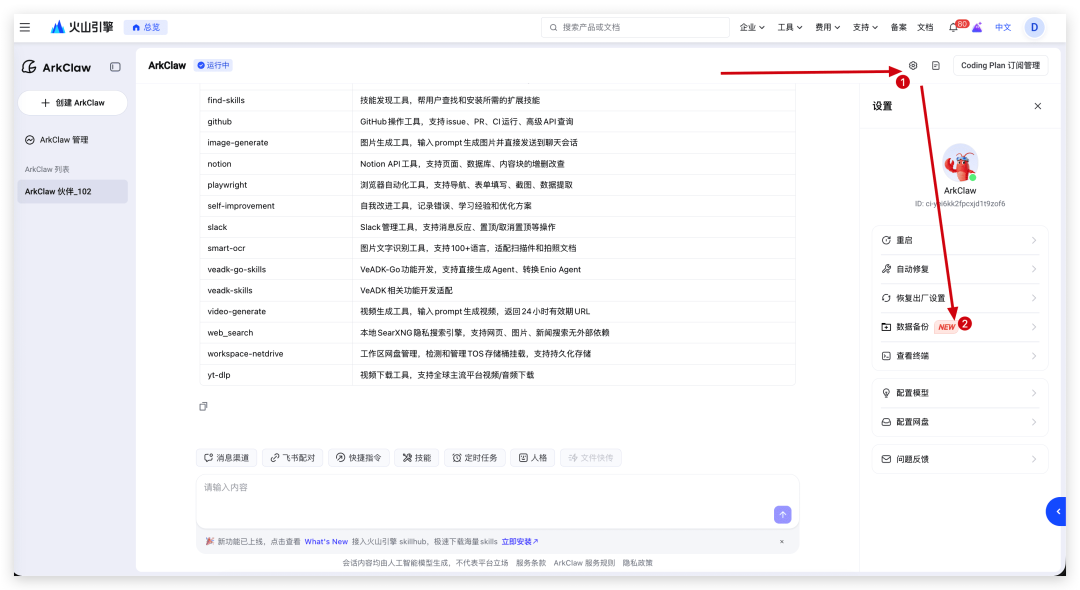This screenshot has width=1080, height=590.
Task: Expand the 企业 dropdown menu
Action: (x=752, y=27)
